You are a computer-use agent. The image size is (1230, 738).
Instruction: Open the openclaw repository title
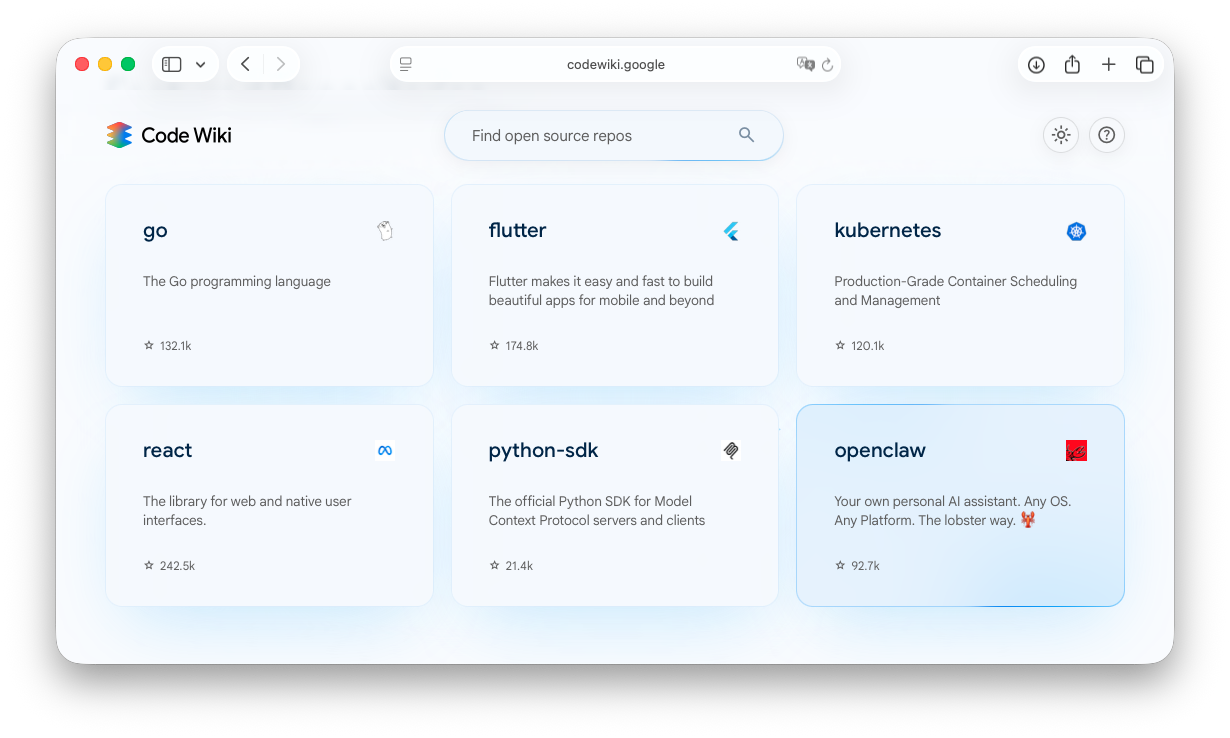coord(880,451)
